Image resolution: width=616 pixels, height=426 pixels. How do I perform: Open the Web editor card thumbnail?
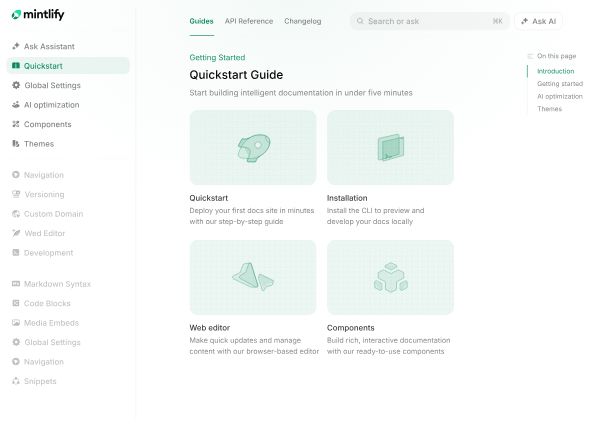[253, 277]
